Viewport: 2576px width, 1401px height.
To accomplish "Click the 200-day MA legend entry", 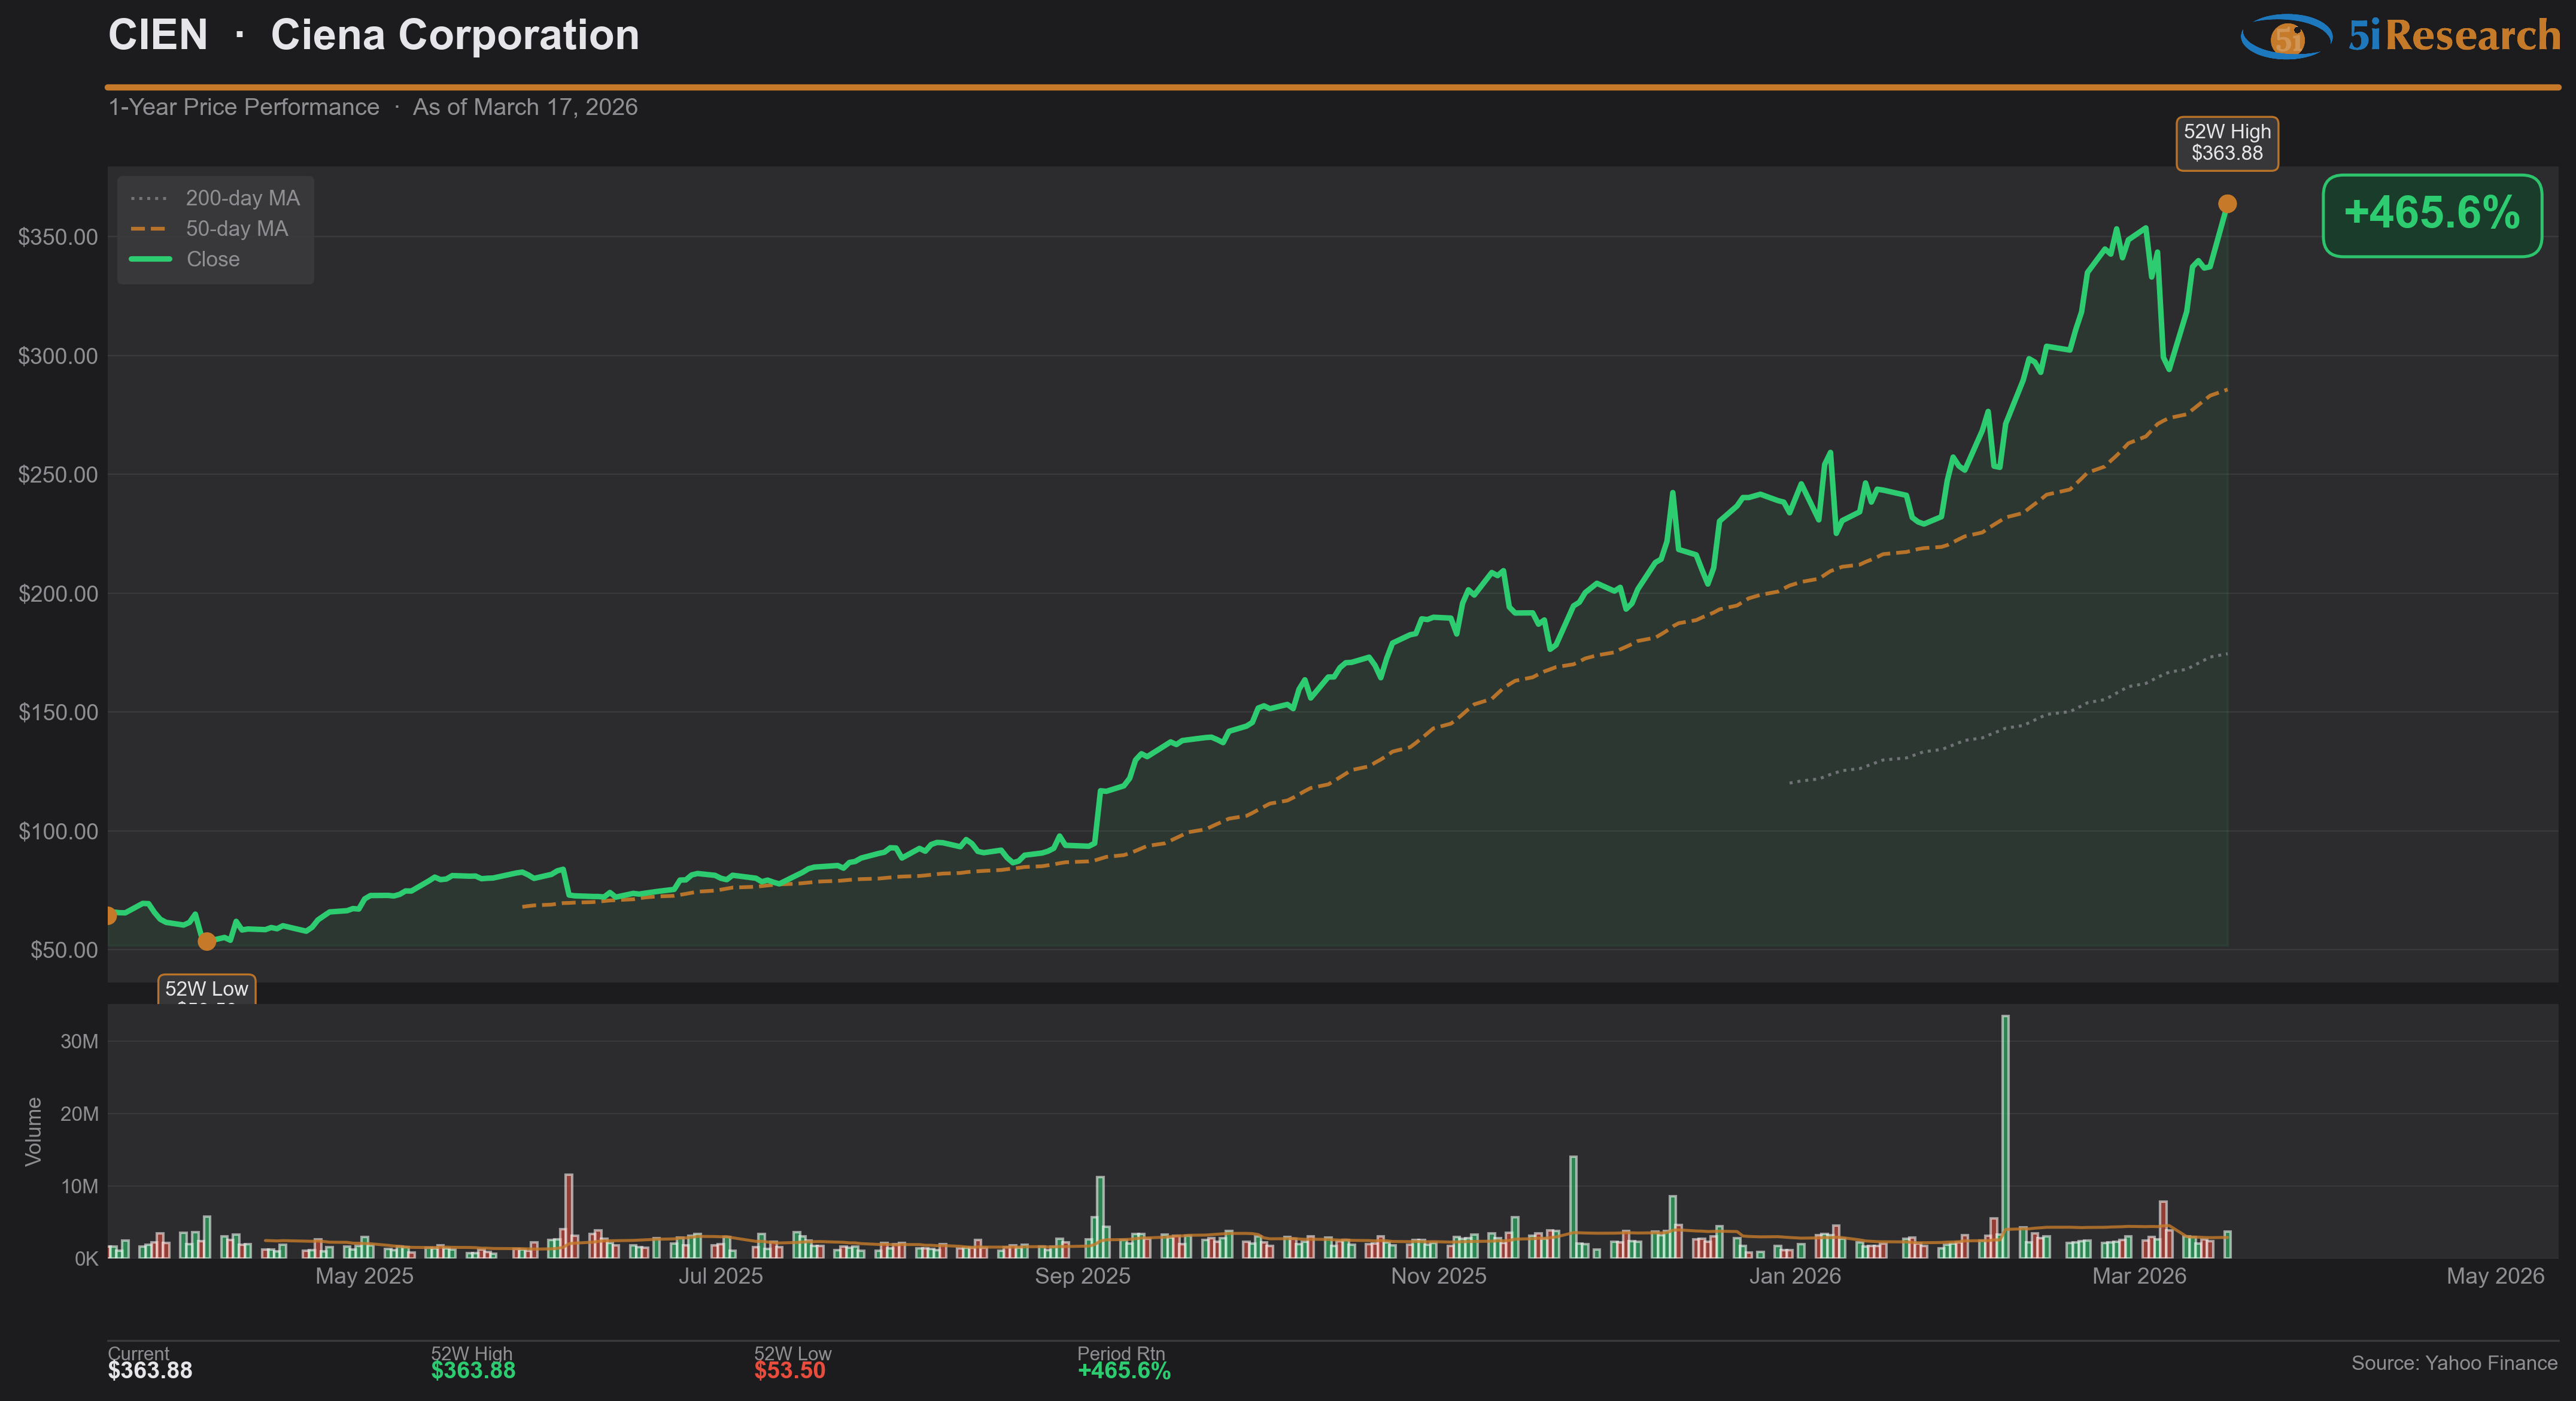I will [x=215, y=198].
